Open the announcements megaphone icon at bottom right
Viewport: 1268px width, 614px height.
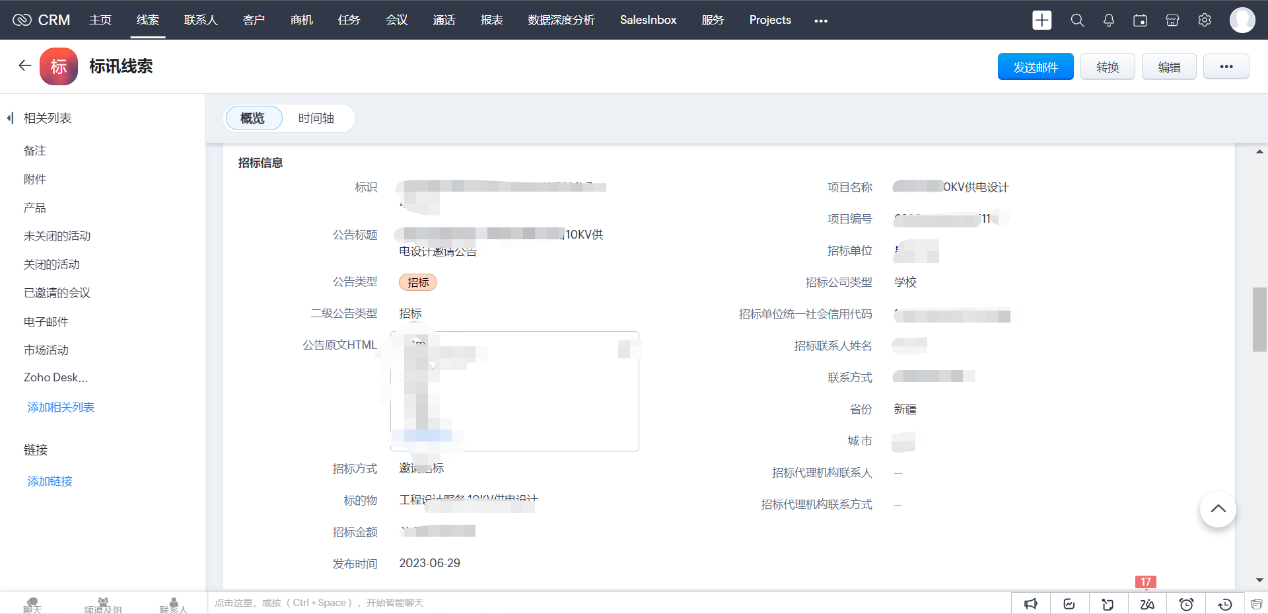click(x=1031, y=603)
